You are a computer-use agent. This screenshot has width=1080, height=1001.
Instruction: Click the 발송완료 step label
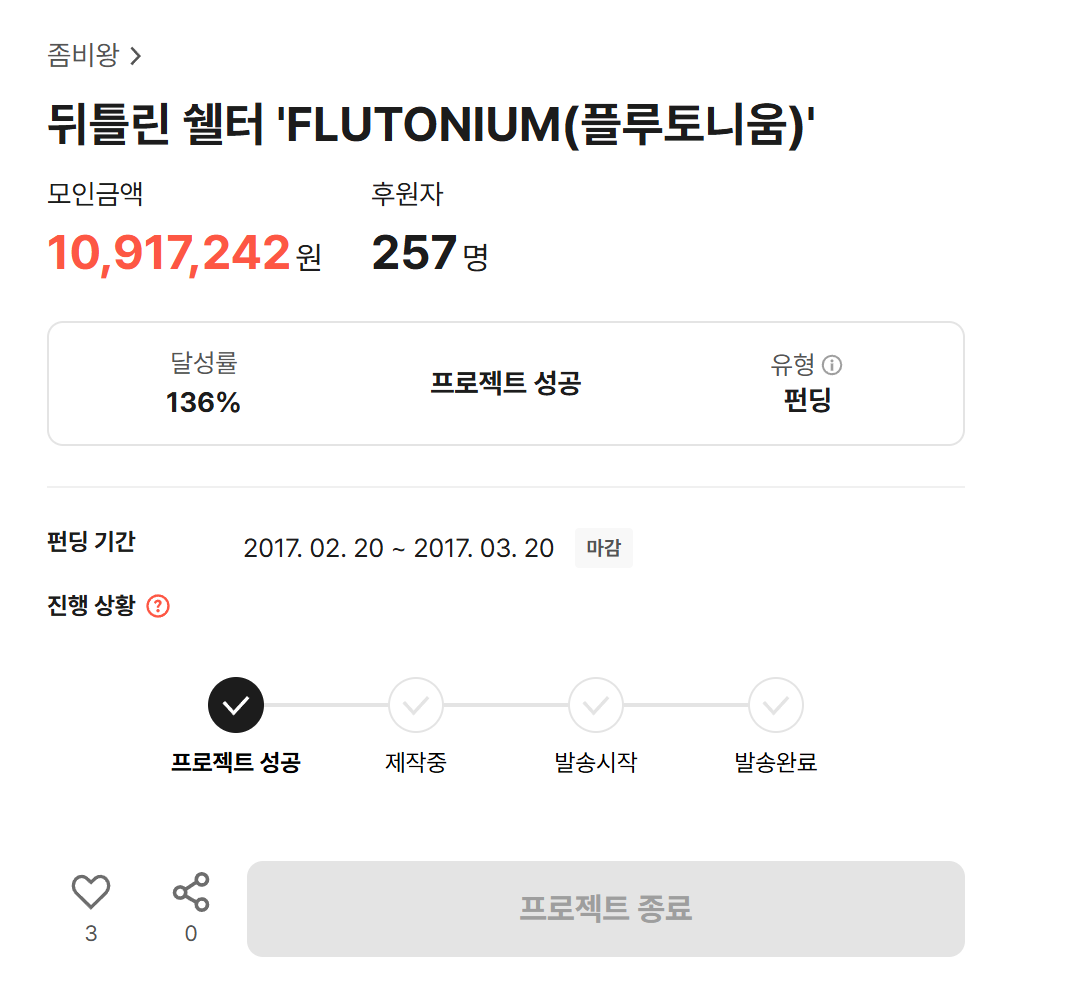point(776,763)
